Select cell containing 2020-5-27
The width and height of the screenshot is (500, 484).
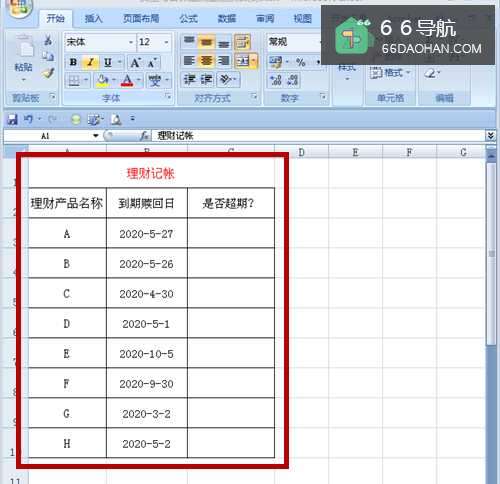[147, 233]
